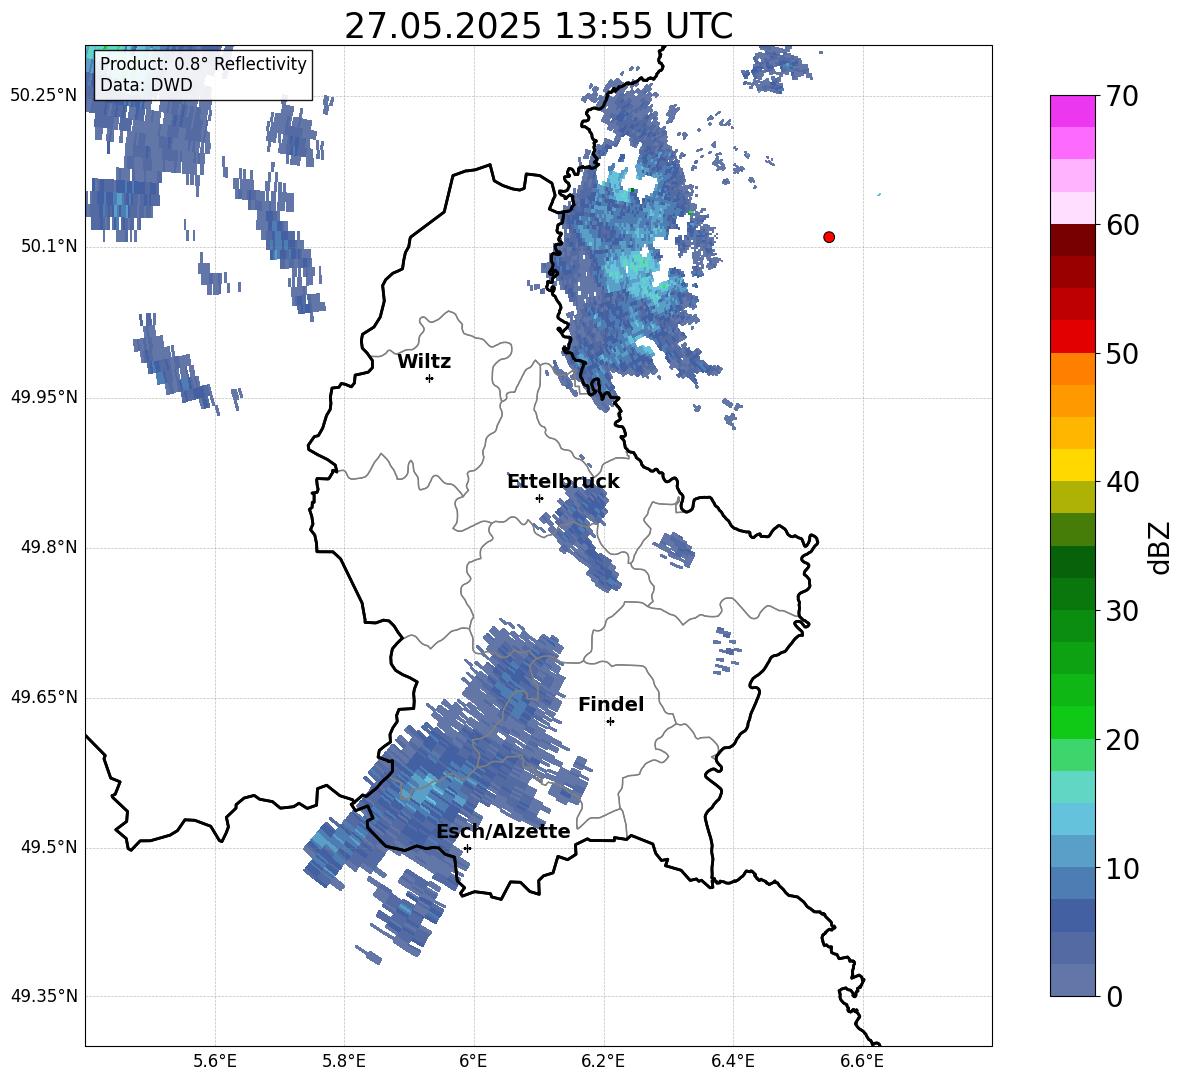
Task: Click the 50 value on the colorbar
Action: pyautogui.click(x=1122, y=353)
